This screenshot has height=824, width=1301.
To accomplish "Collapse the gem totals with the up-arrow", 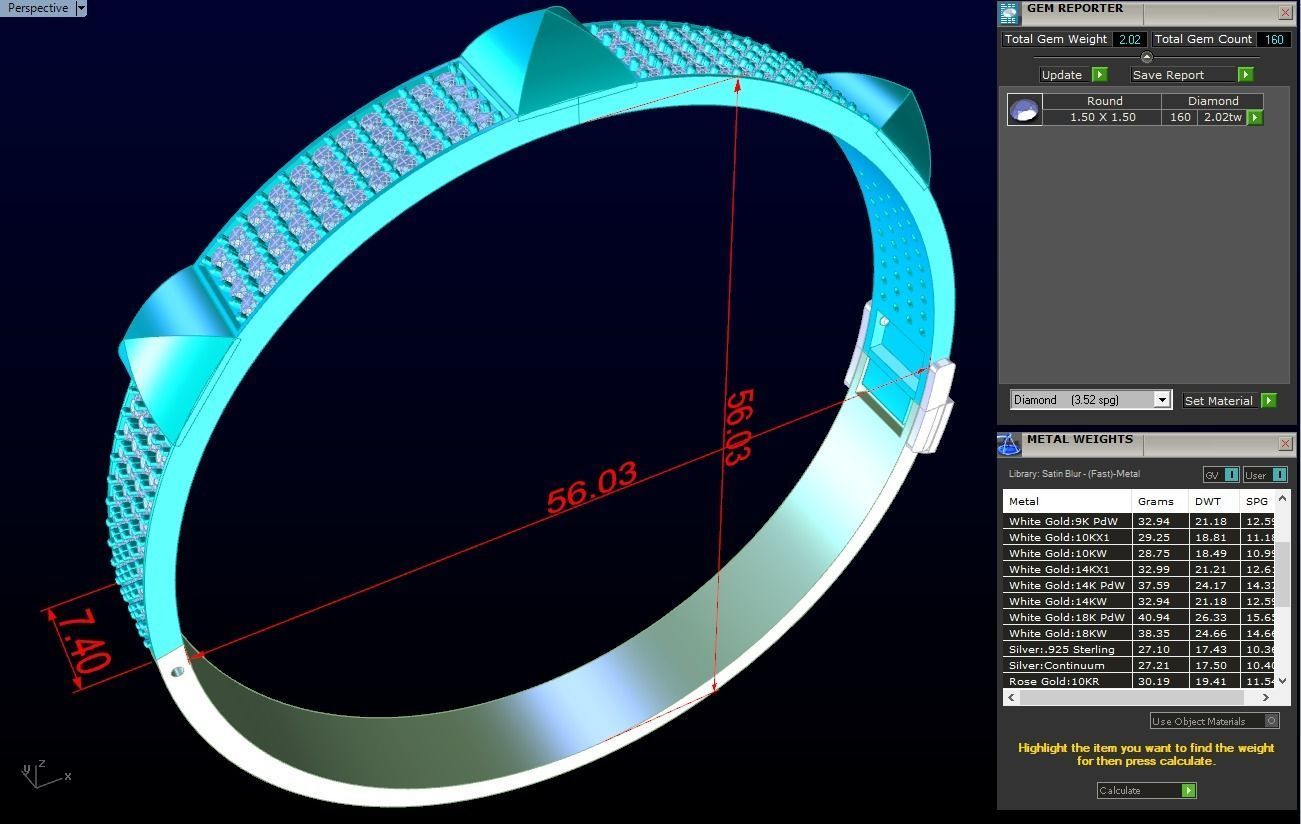I will tap(1146, 57).
